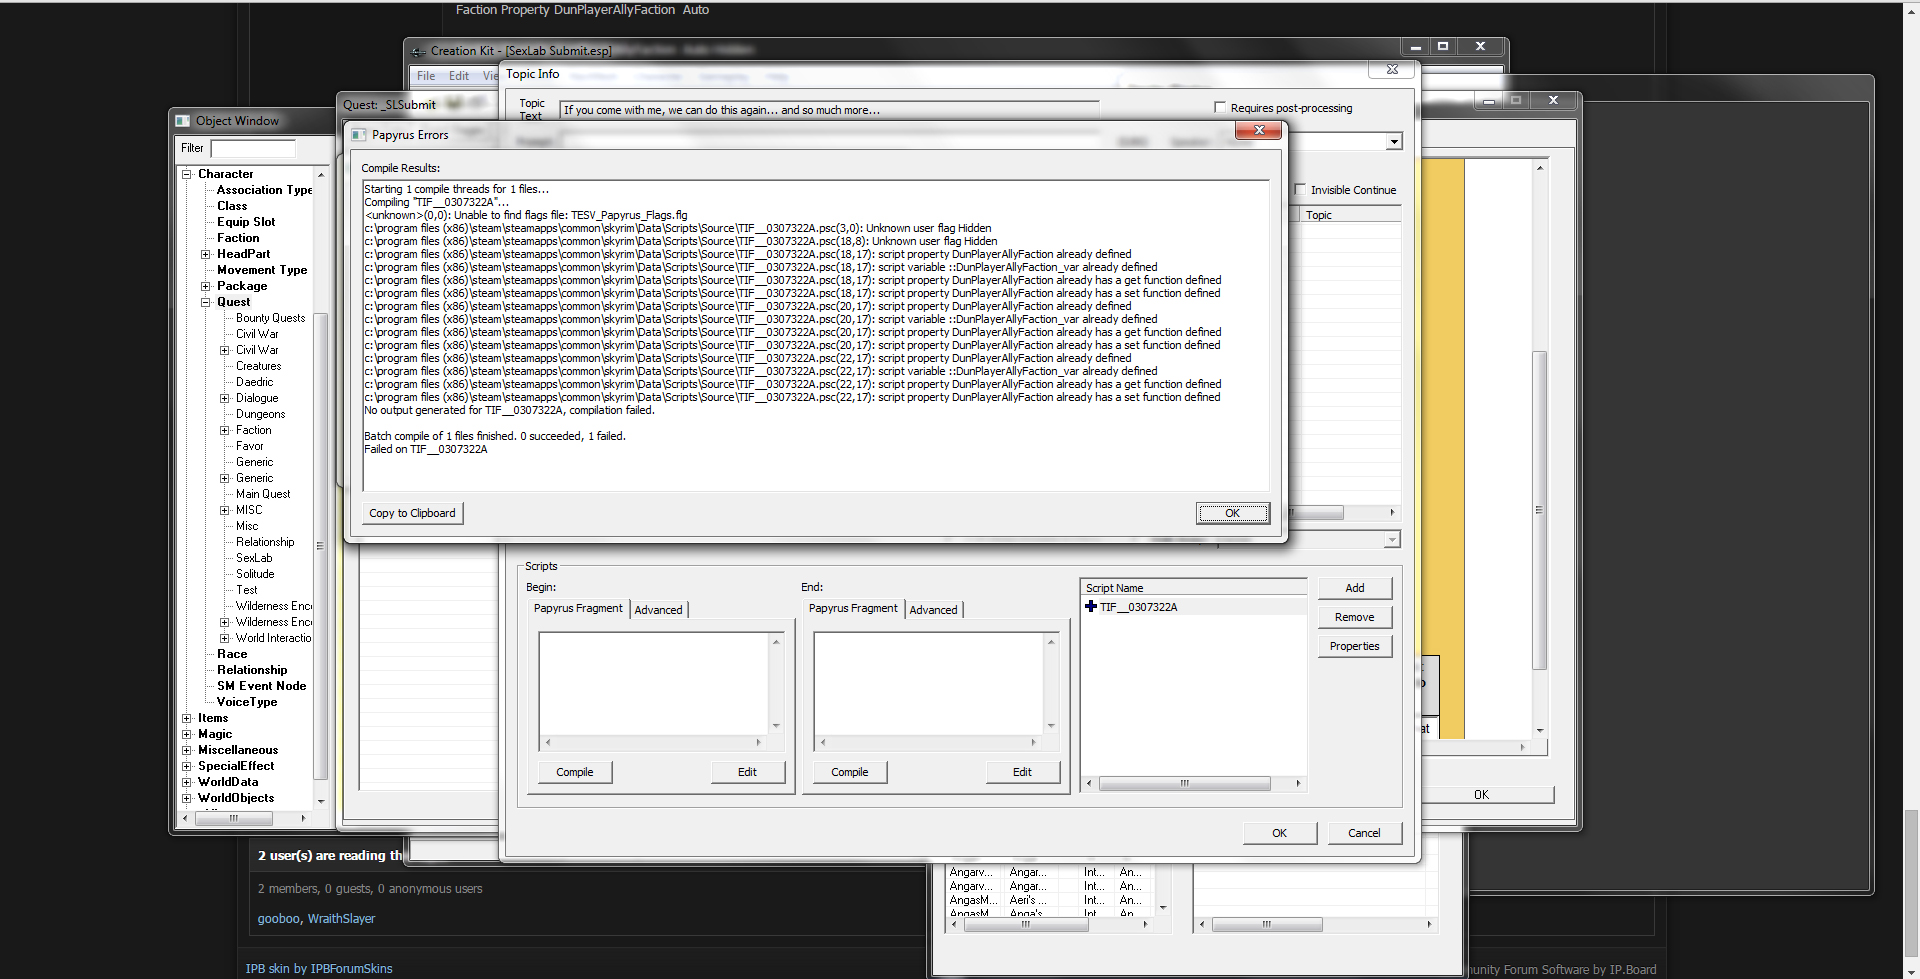Select Begin Papyrus Fragment tab
The width and height of the screenshot is (1920, 979).
[x=578, y=608]
